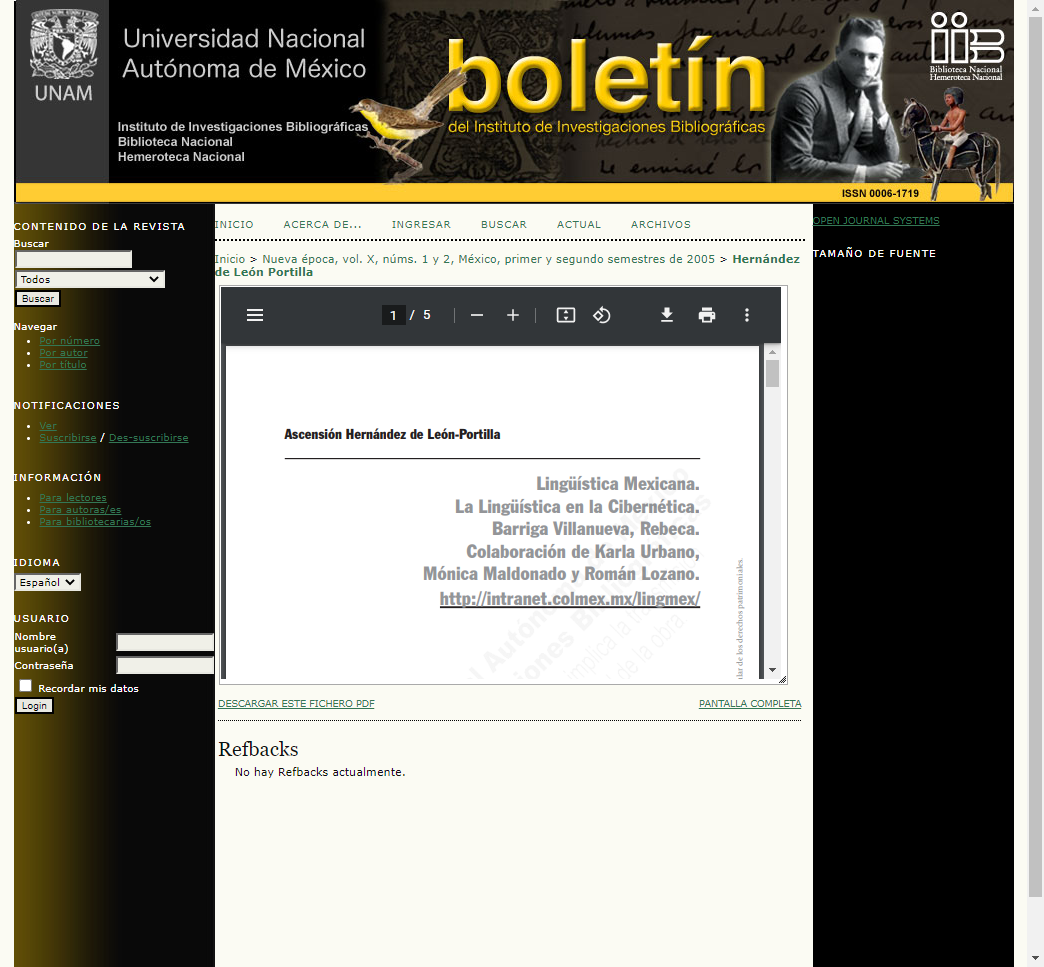Click the Des-suscribirse link

(148, 438)
